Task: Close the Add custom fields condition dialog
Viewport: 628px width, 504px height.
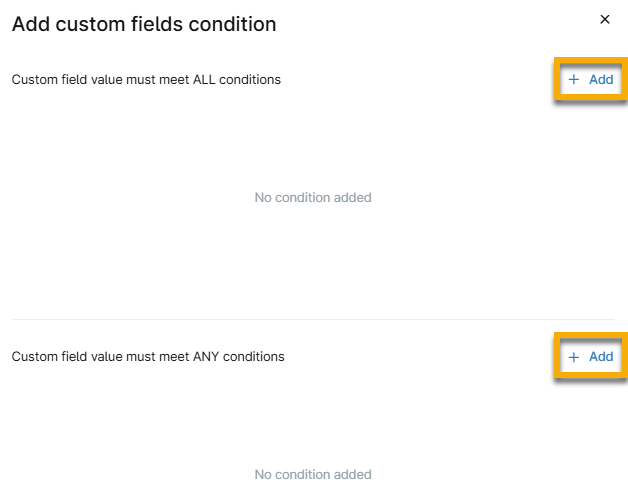Action: click(x=604, y=19)
